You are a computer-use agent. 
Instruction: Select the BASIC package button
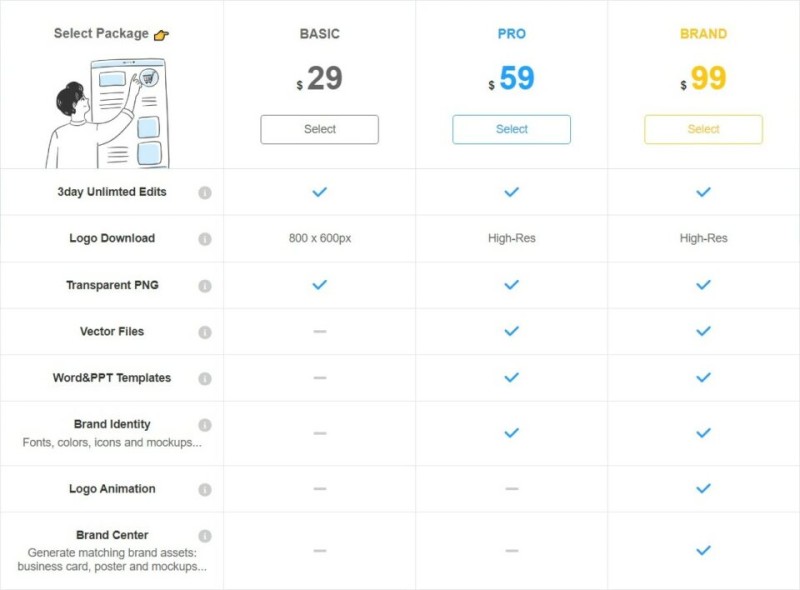click(x=319, y=130)
